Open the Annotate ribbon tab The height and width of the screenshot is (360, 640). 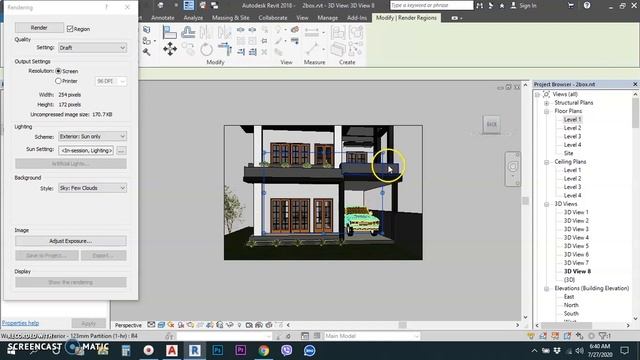162,18
